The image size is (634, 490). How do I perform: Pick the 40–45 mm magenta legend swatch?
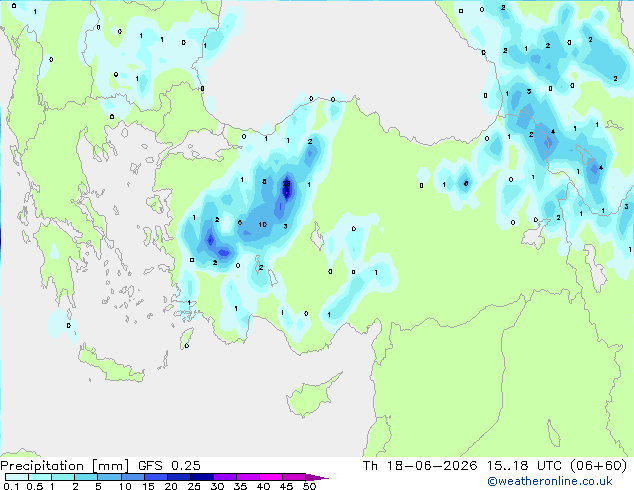coord(271,477)
